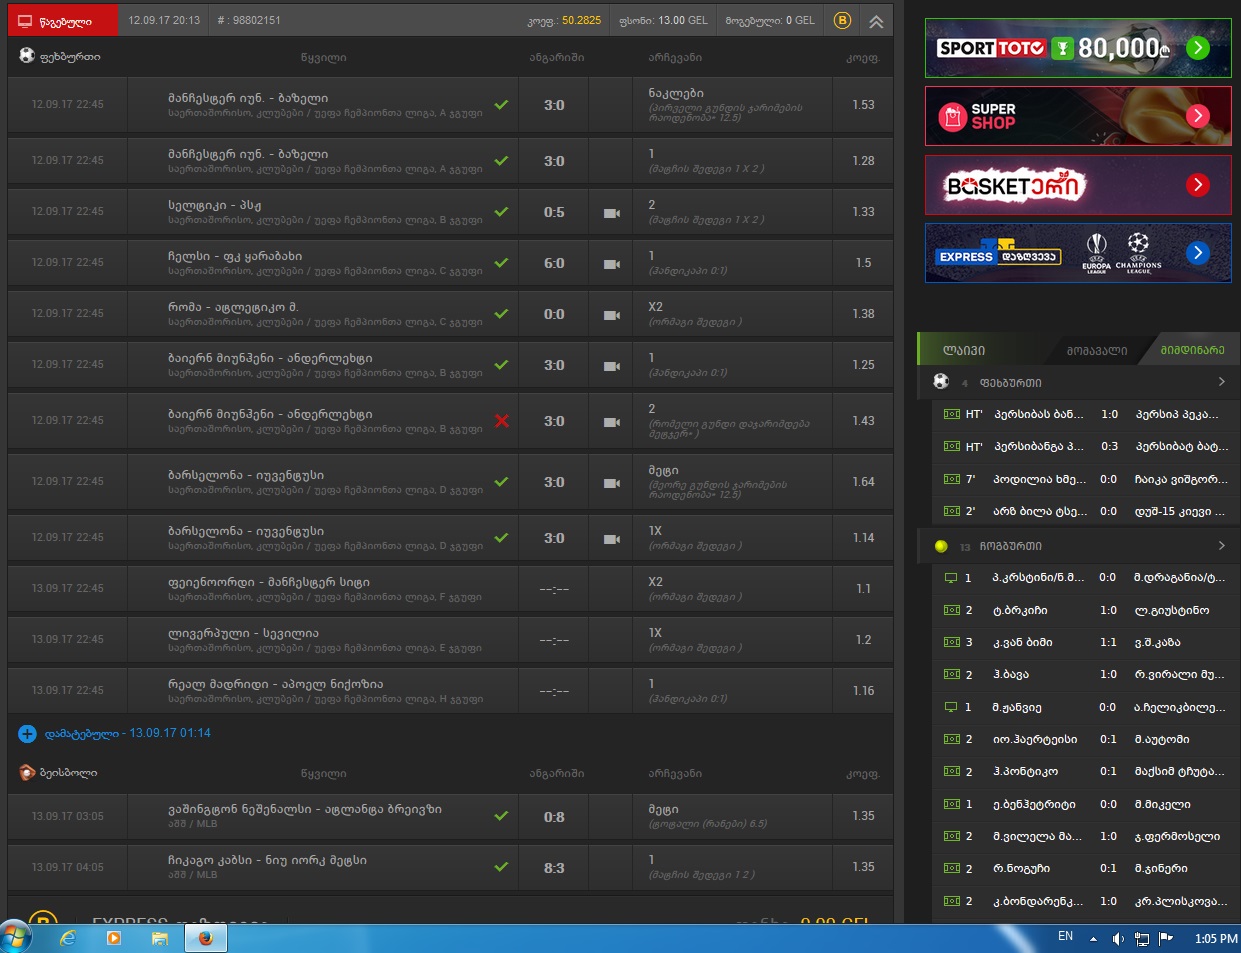Expand the live 'ჩოგბურთი' section arrow
This screenshot has width=1241, height=953.
pos(1221,546)
